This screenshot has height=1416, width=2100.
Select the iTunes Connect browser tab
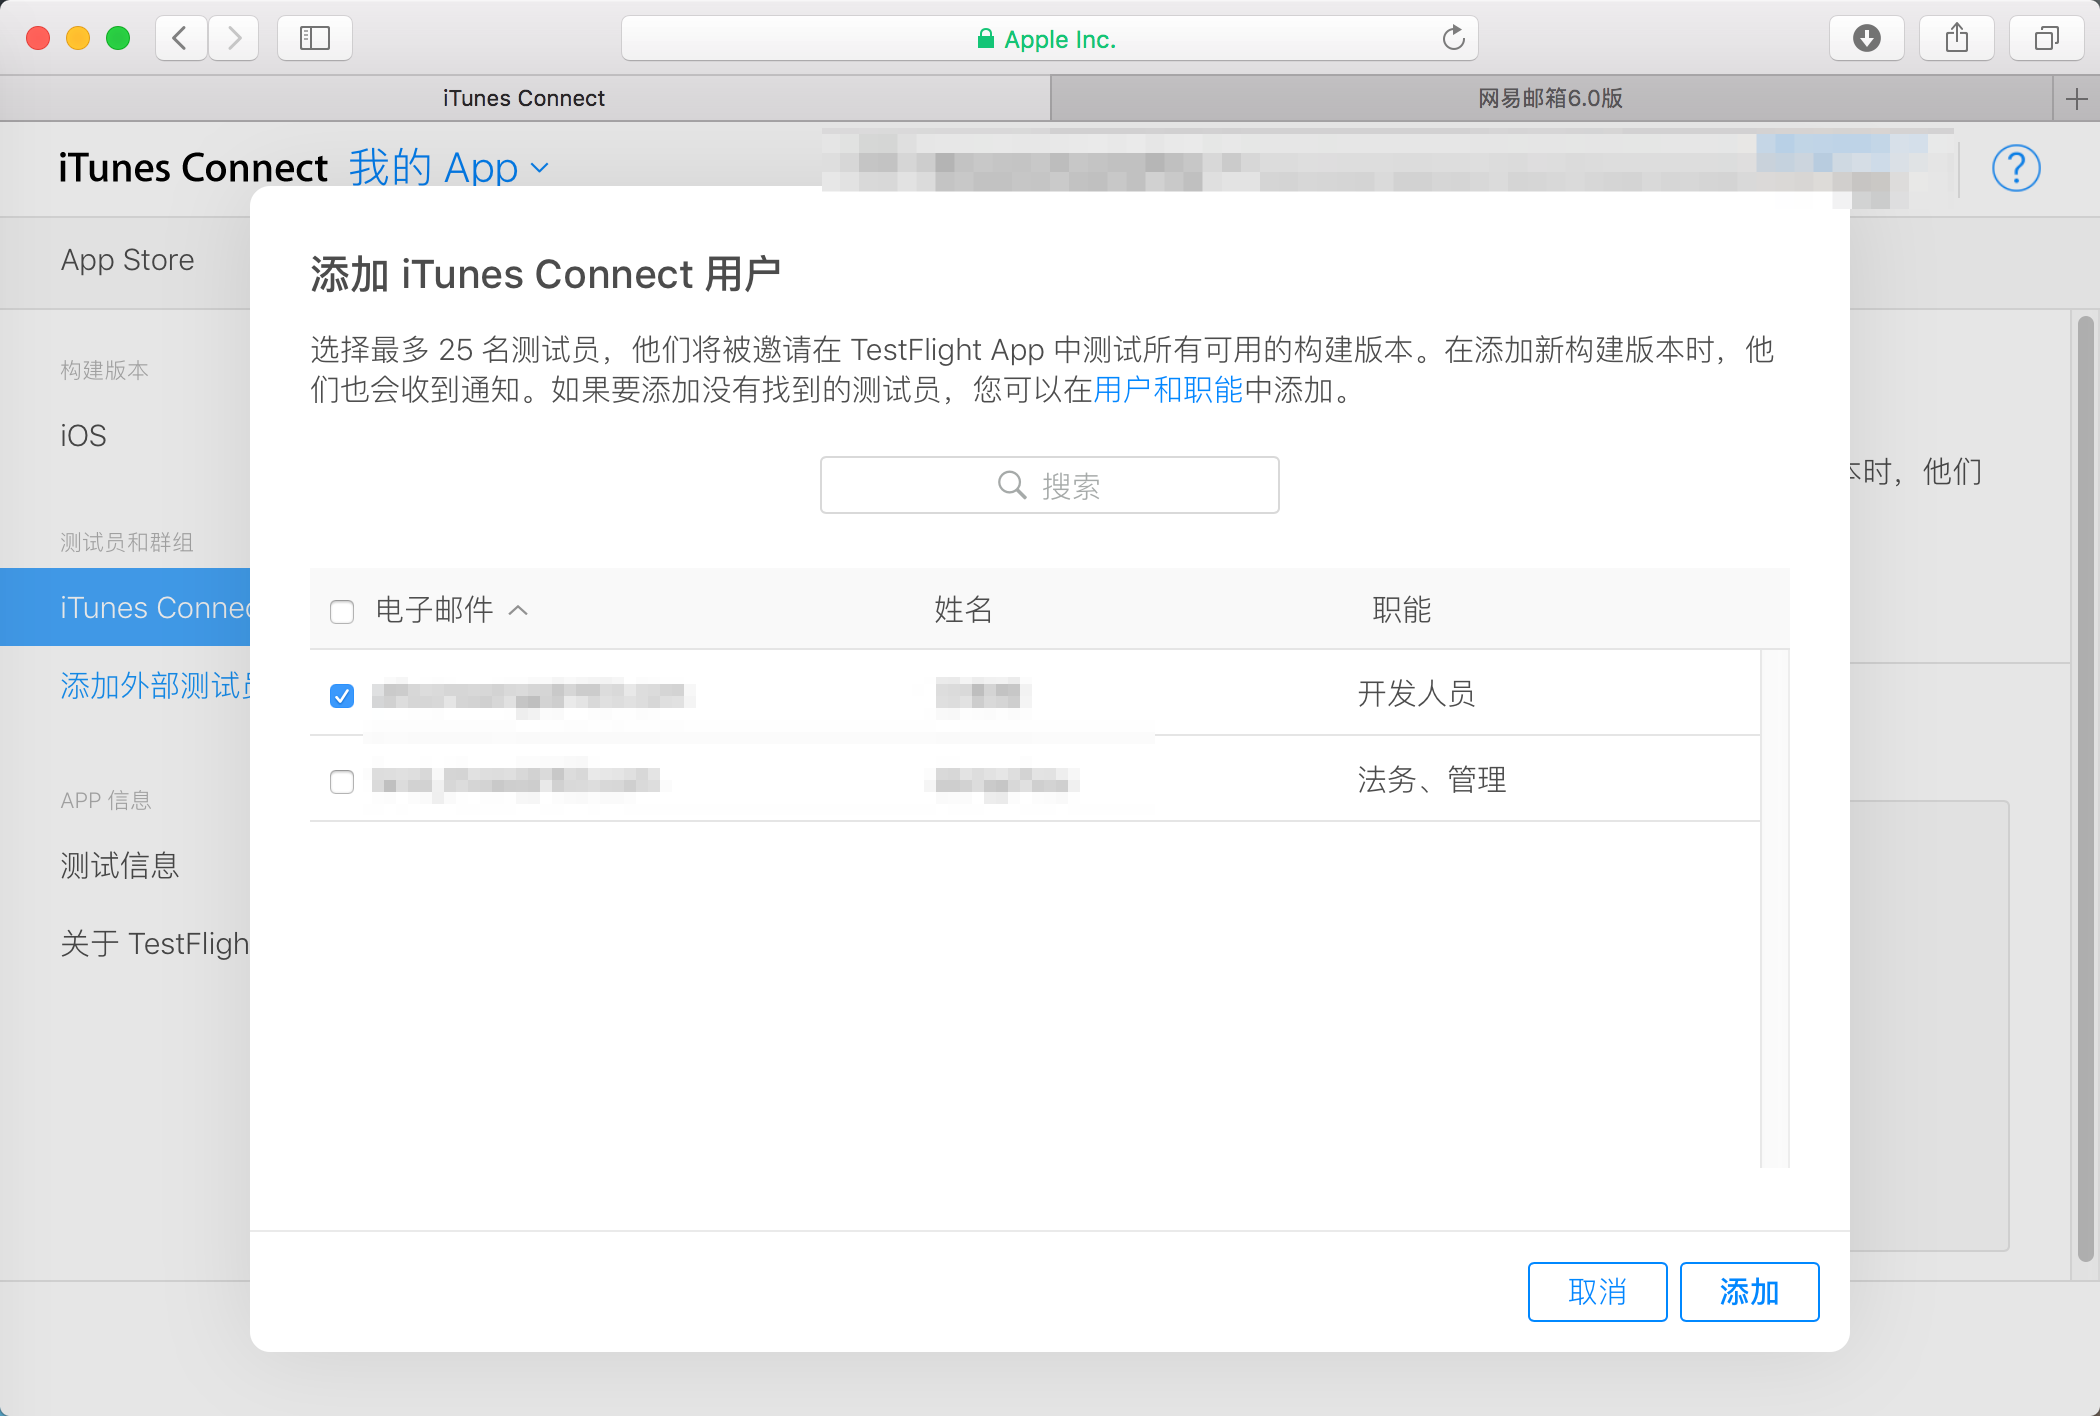[524, 99]
